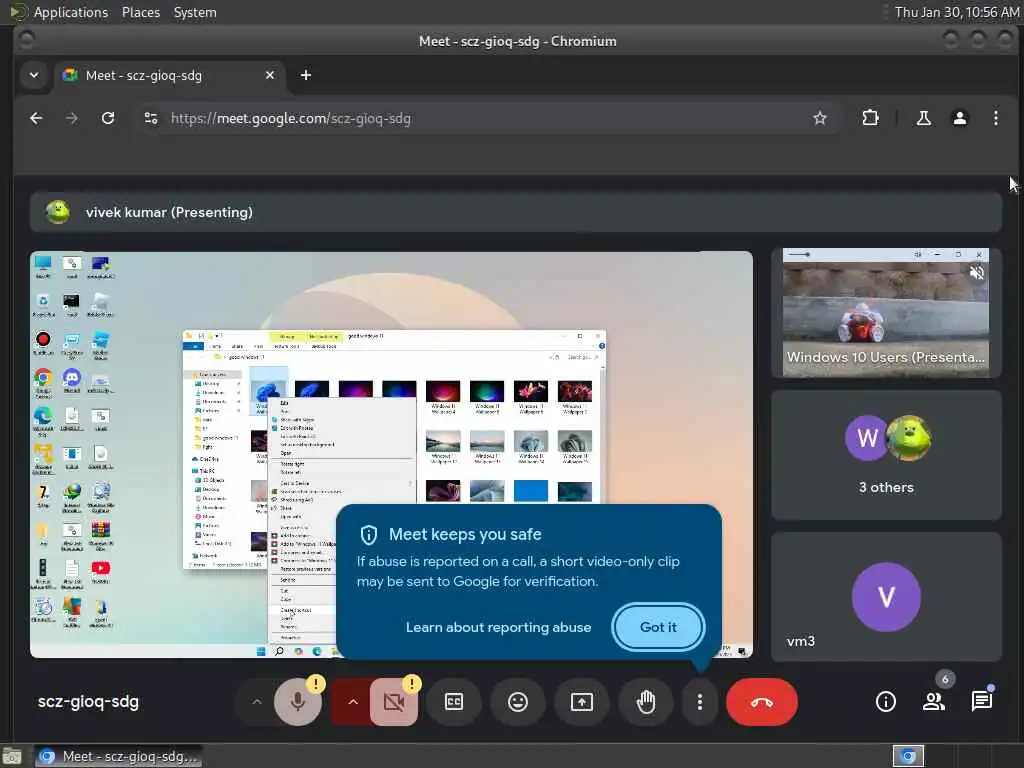Click muted speaker icon on Windows 10 Users tile

click(x=977, y=273)
